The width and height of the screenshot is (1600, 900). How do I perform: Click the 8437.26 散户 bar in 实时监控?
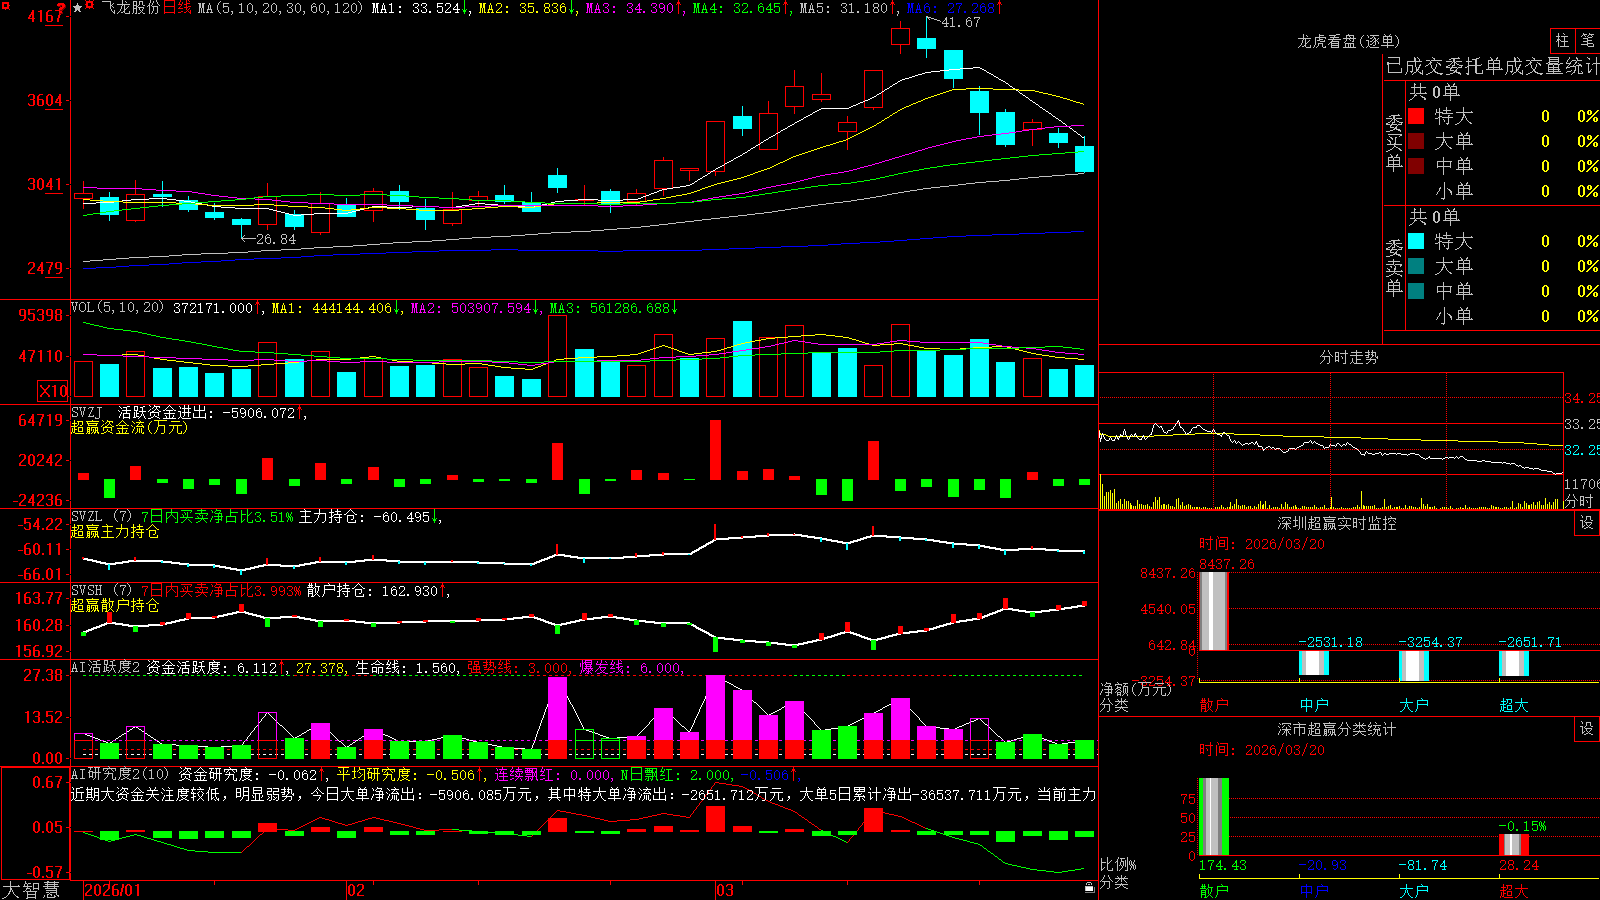pos(1213,611)
